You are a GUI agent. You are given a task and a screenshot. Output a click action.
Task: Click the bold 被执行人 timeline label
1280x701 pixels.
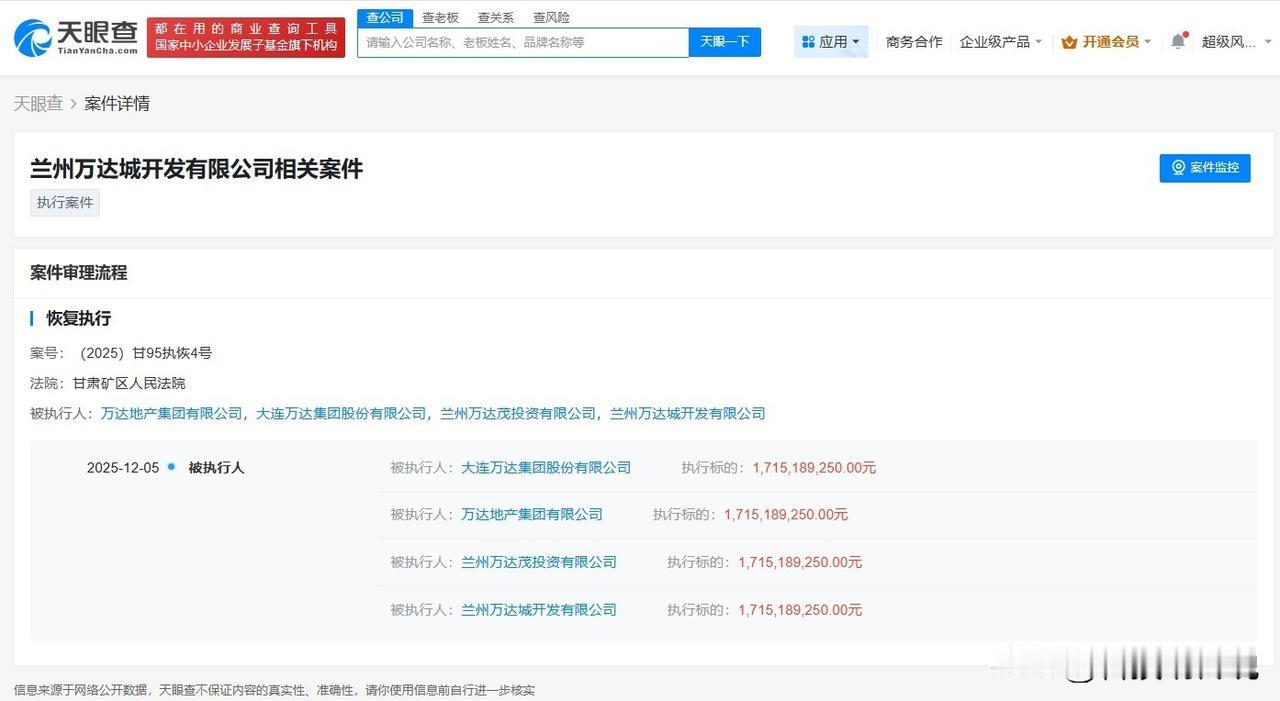point(216,468)
